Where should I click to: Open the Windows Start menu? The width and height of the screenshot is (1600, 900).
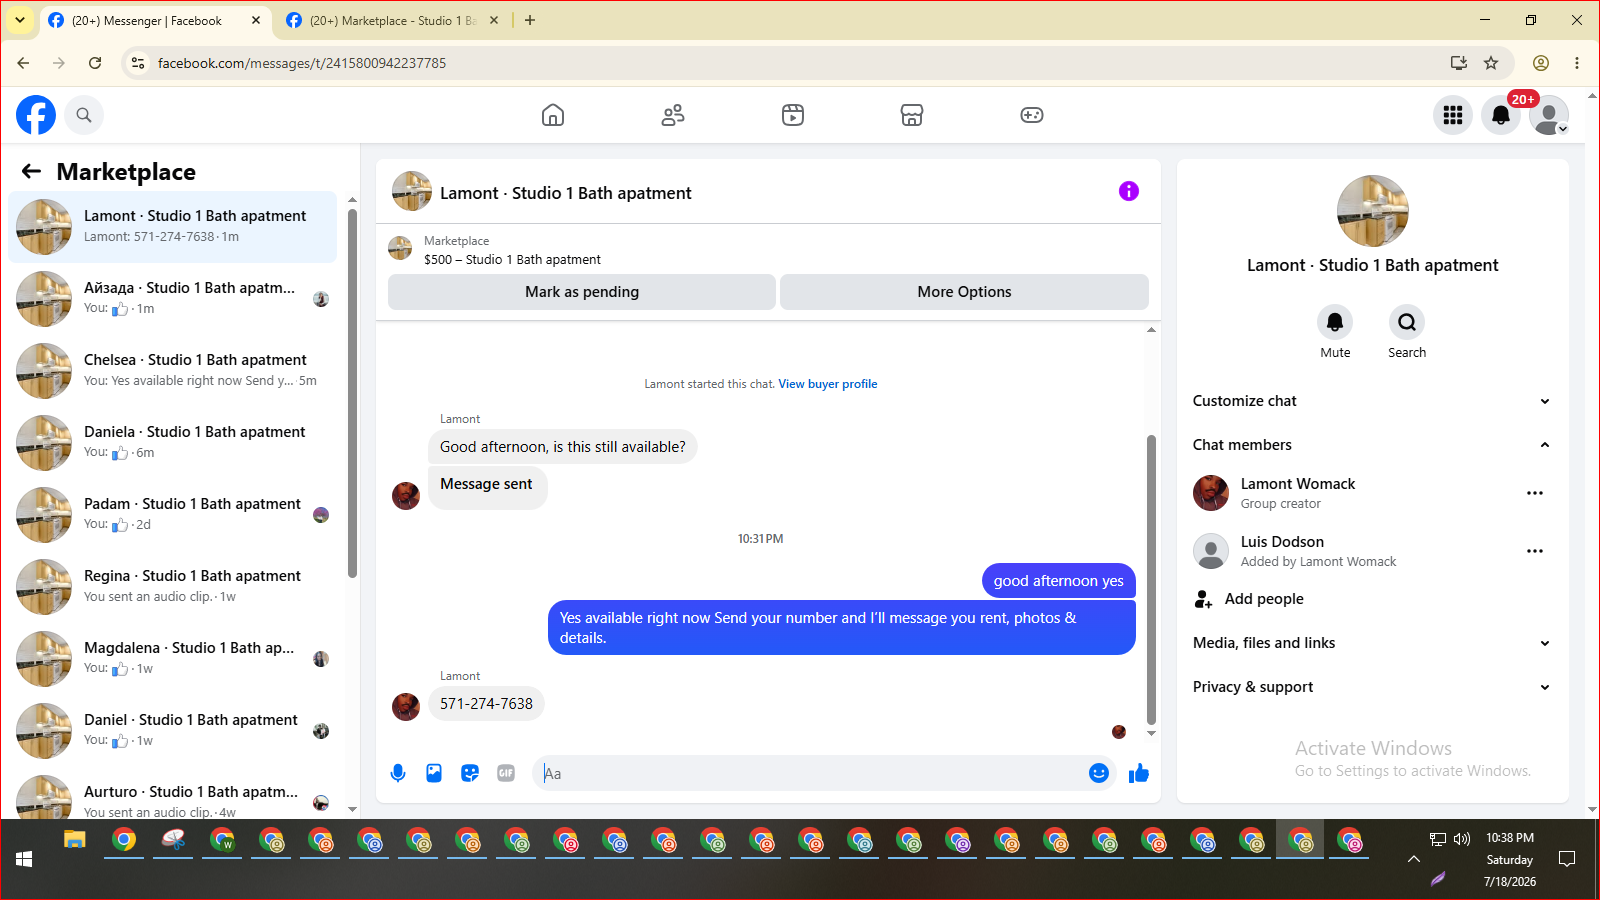coord(24,859)
